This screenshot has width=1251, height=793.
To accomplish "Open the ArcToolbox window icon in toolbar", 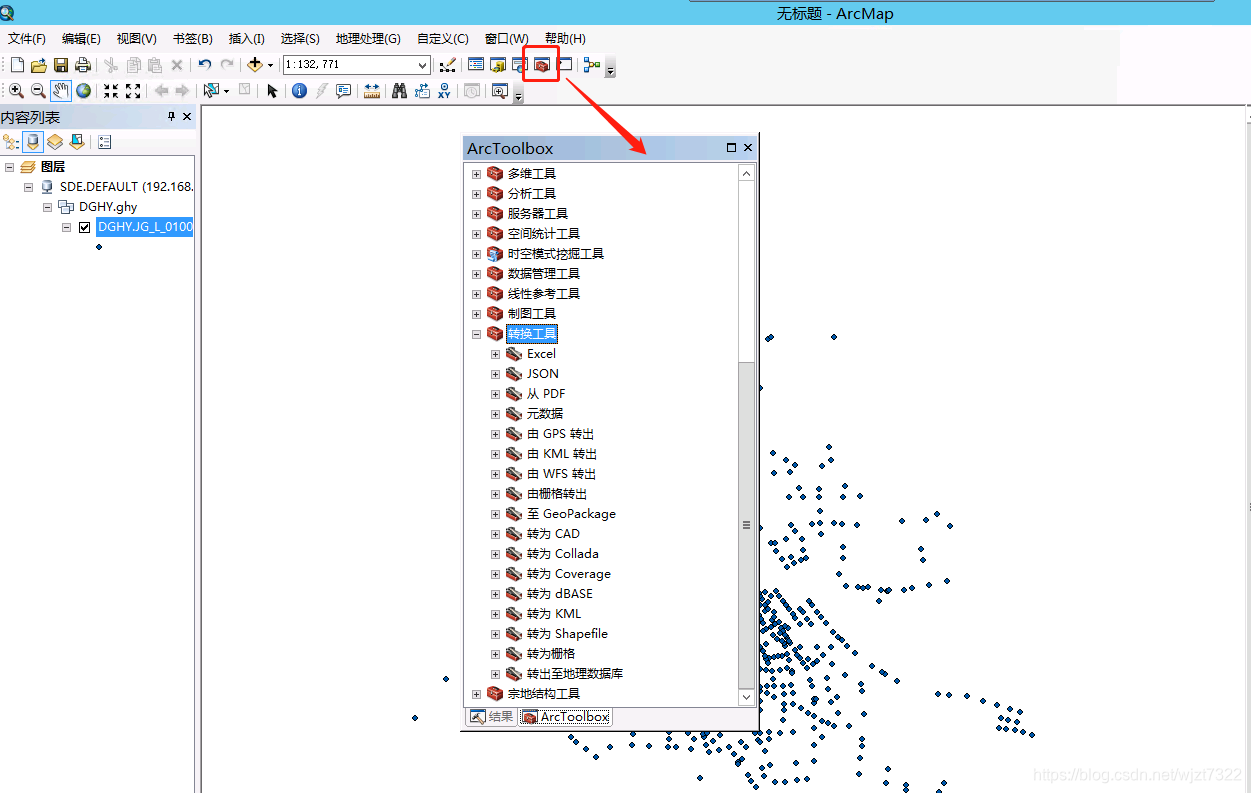I will click(541, 65).
